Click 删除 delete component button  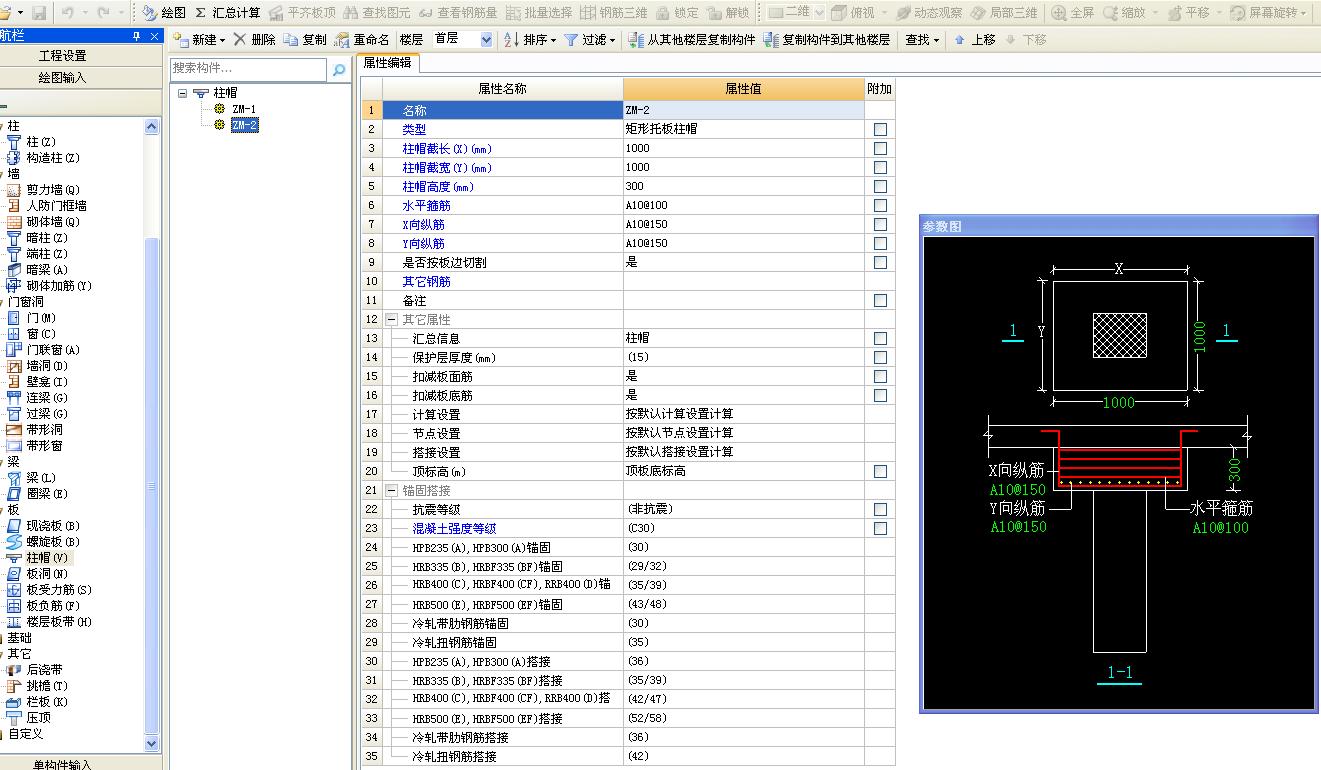[x=254, y=40]
